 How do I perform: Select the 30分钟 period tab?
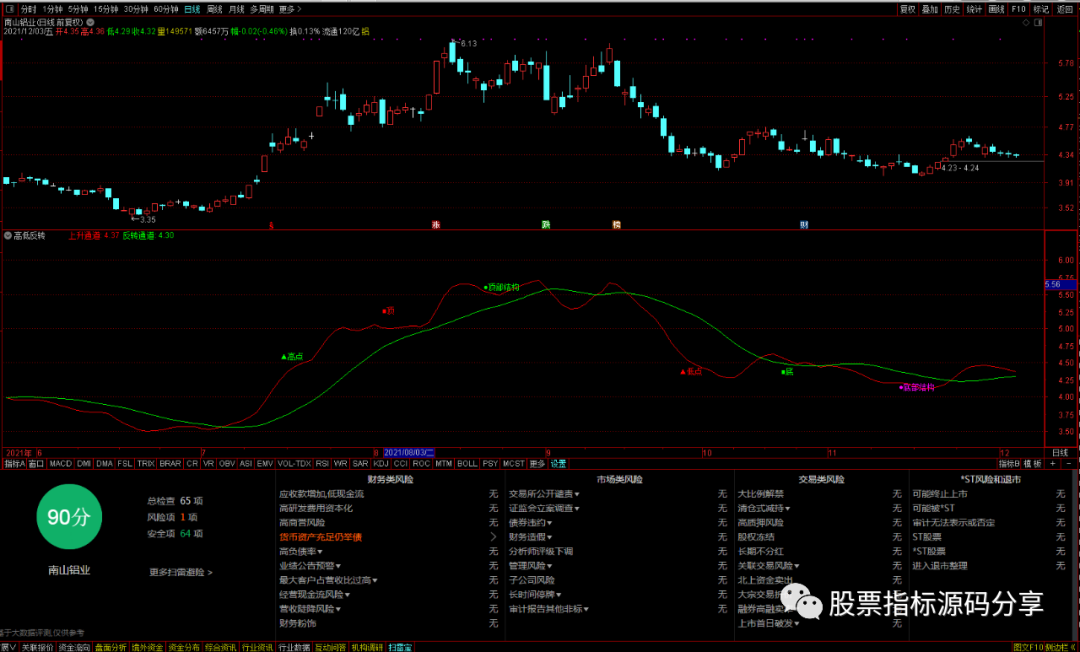click(x=136, y=9)
